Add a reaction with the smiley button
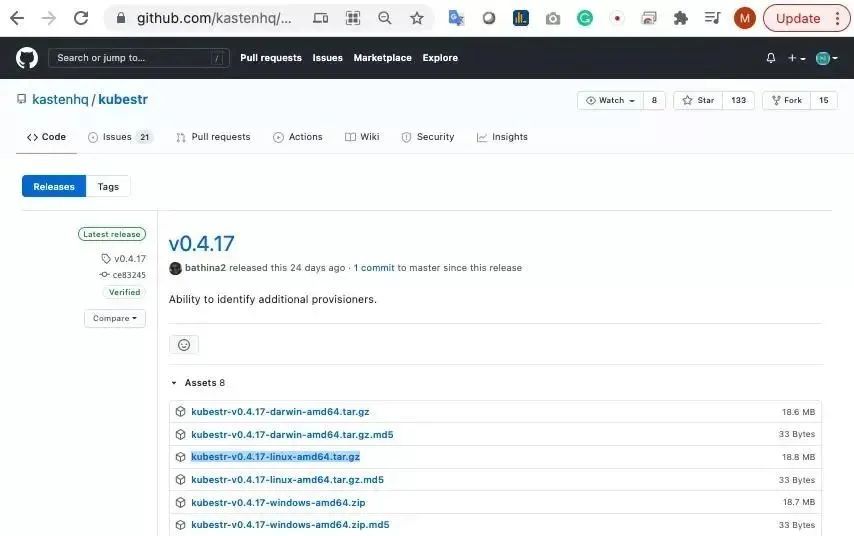Screen dimensions: 854x536 click(x=184, y=345)
